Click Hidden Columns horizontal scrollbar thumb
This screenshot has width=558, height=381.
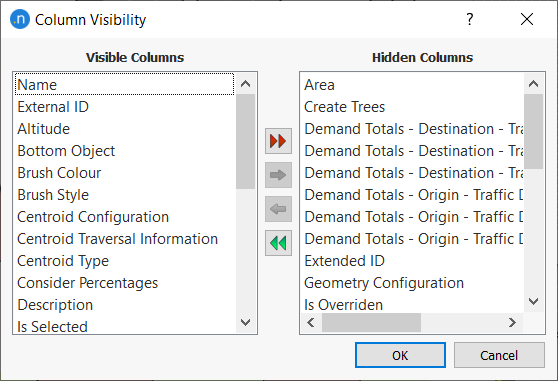[x=371, y=323]
